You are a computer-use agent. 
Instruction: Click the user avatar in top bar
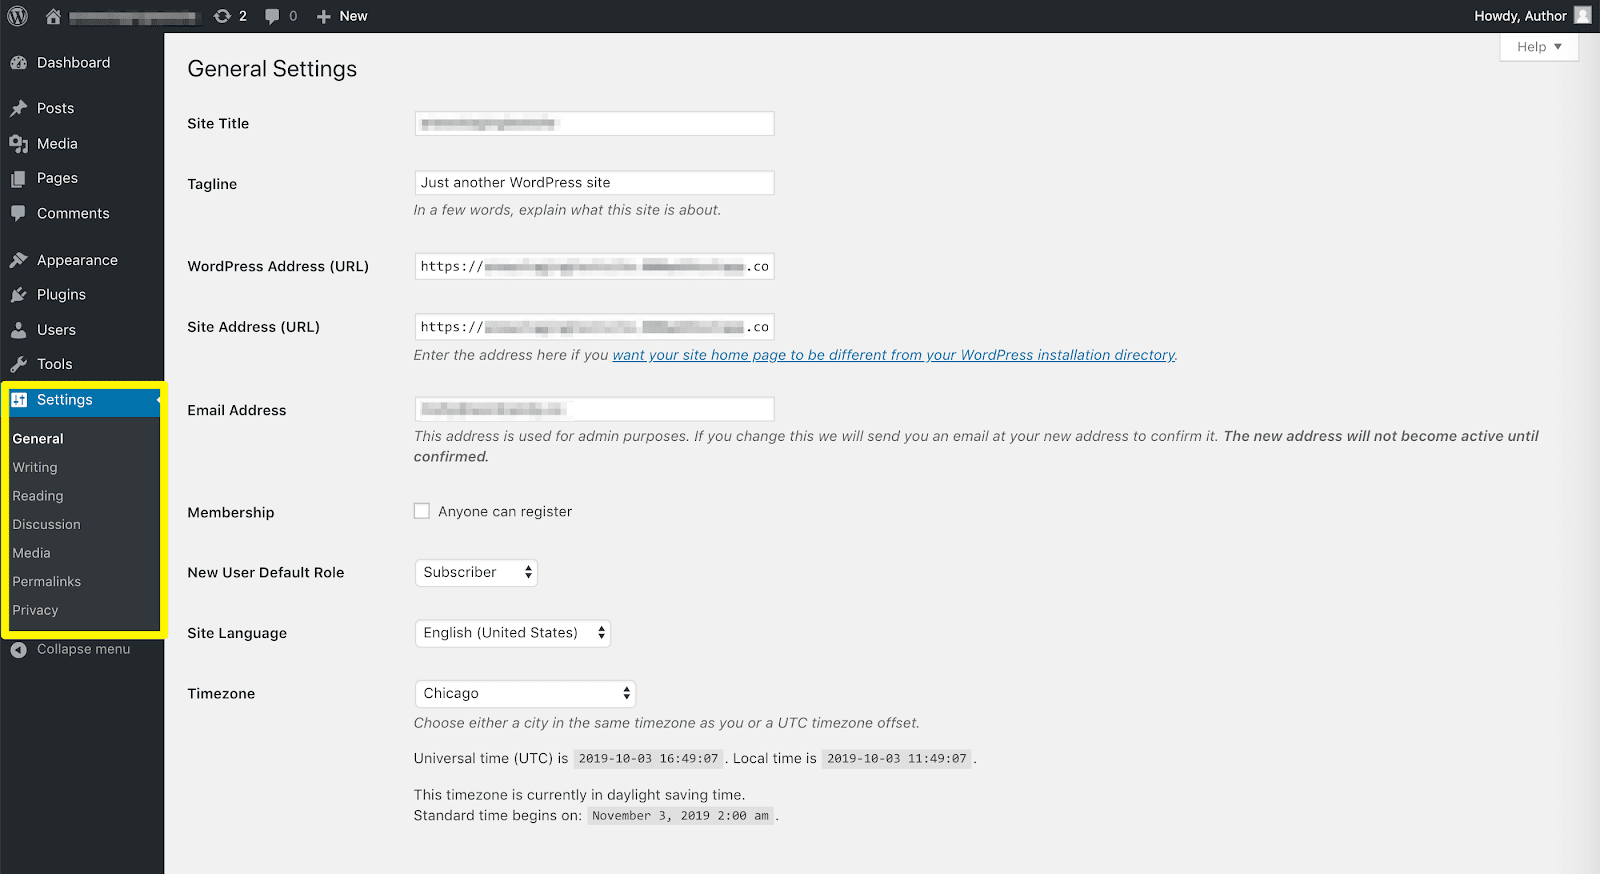[1582, 15]
